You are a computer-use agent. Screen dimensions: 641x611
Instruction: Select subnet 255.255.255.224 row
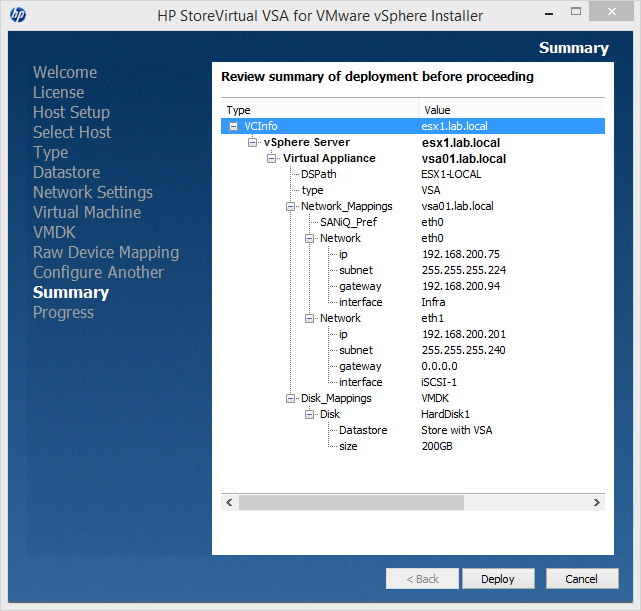coord(413,270)
